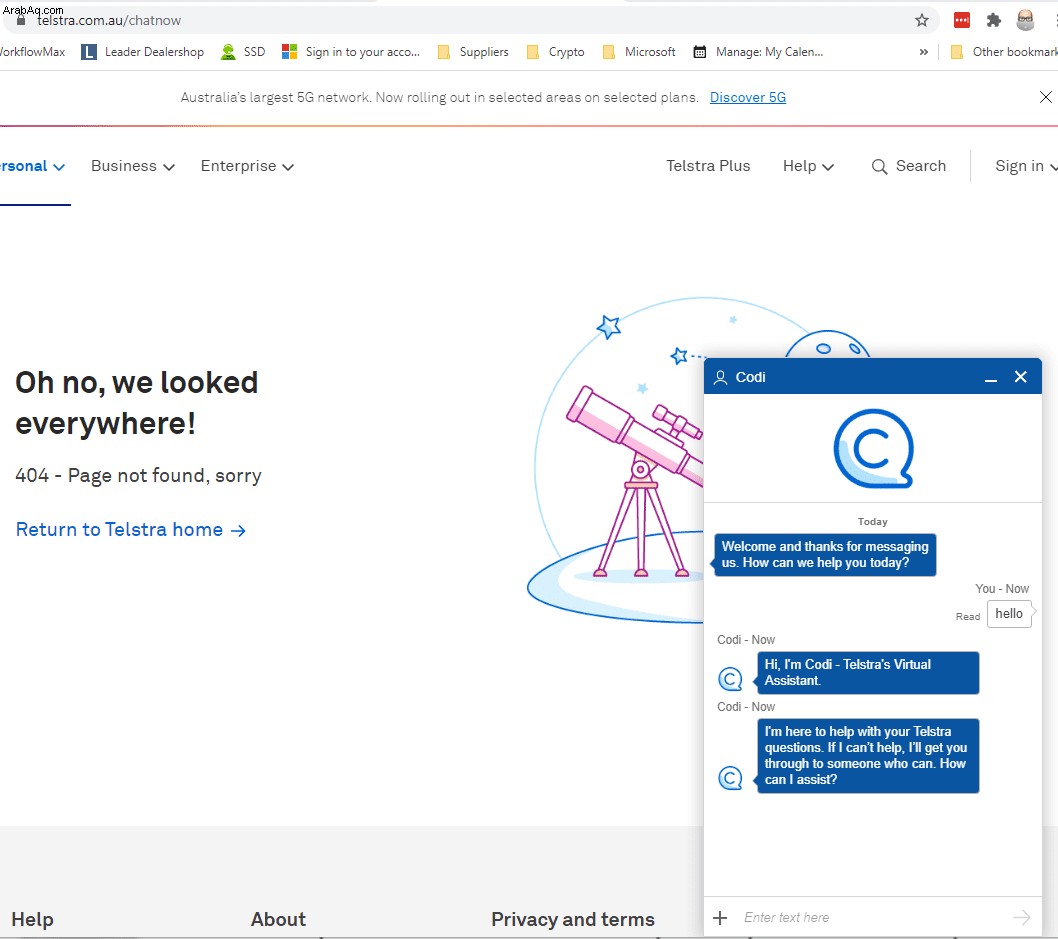The width and height of the screenshot is (1058, 939).
Task: Click the site lock icon in address bar
Action: coord(21,21)
